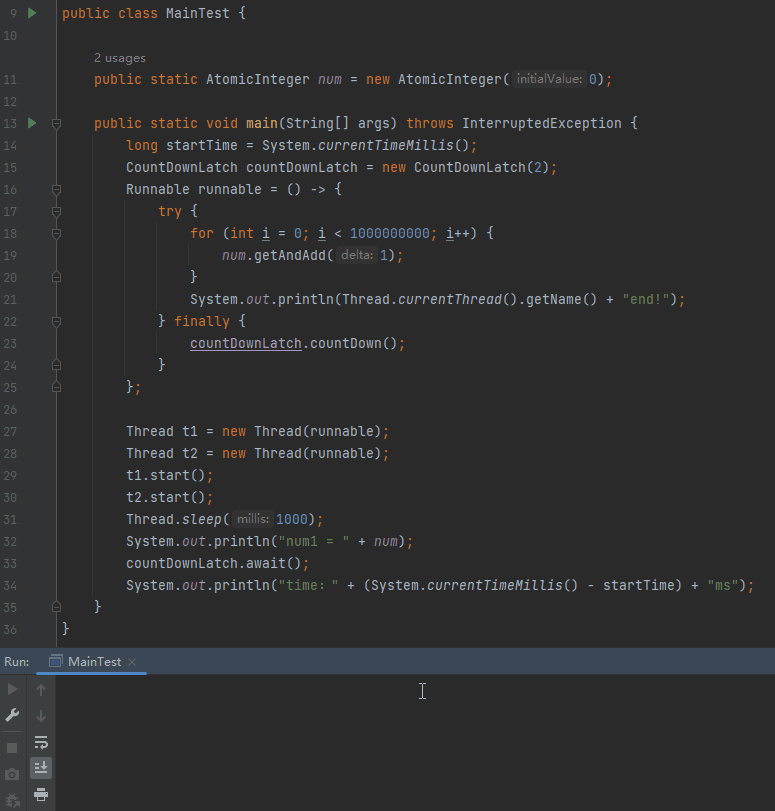Screen dimensions: 775x811
Task: Click the "time: " string literal
Action: click(308, 585)
